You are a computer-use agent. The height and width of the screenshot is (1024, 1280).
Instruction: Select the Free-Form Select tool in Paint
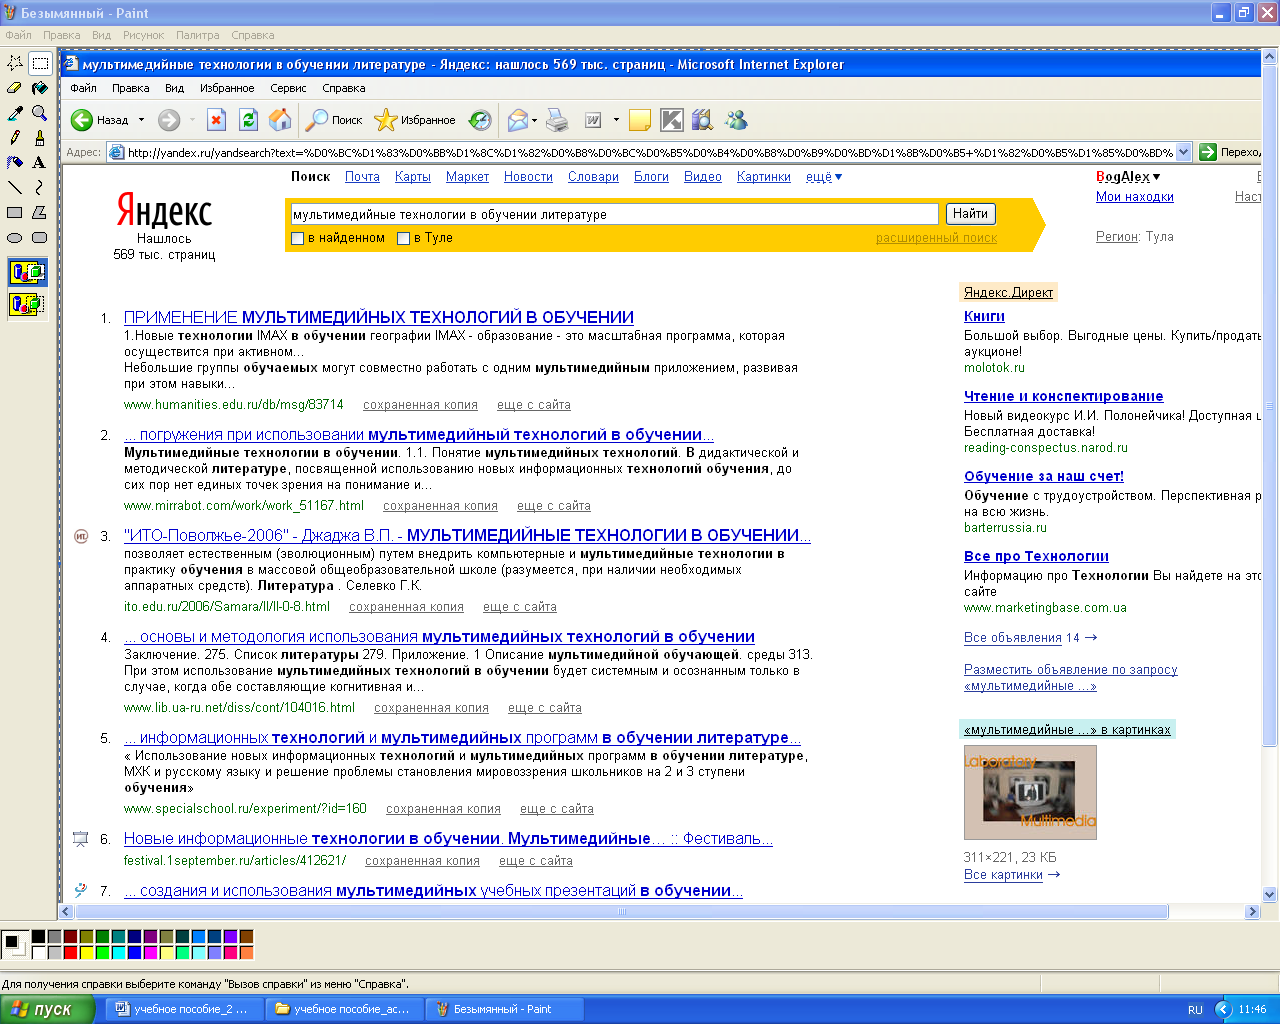(x=15, y=63)
